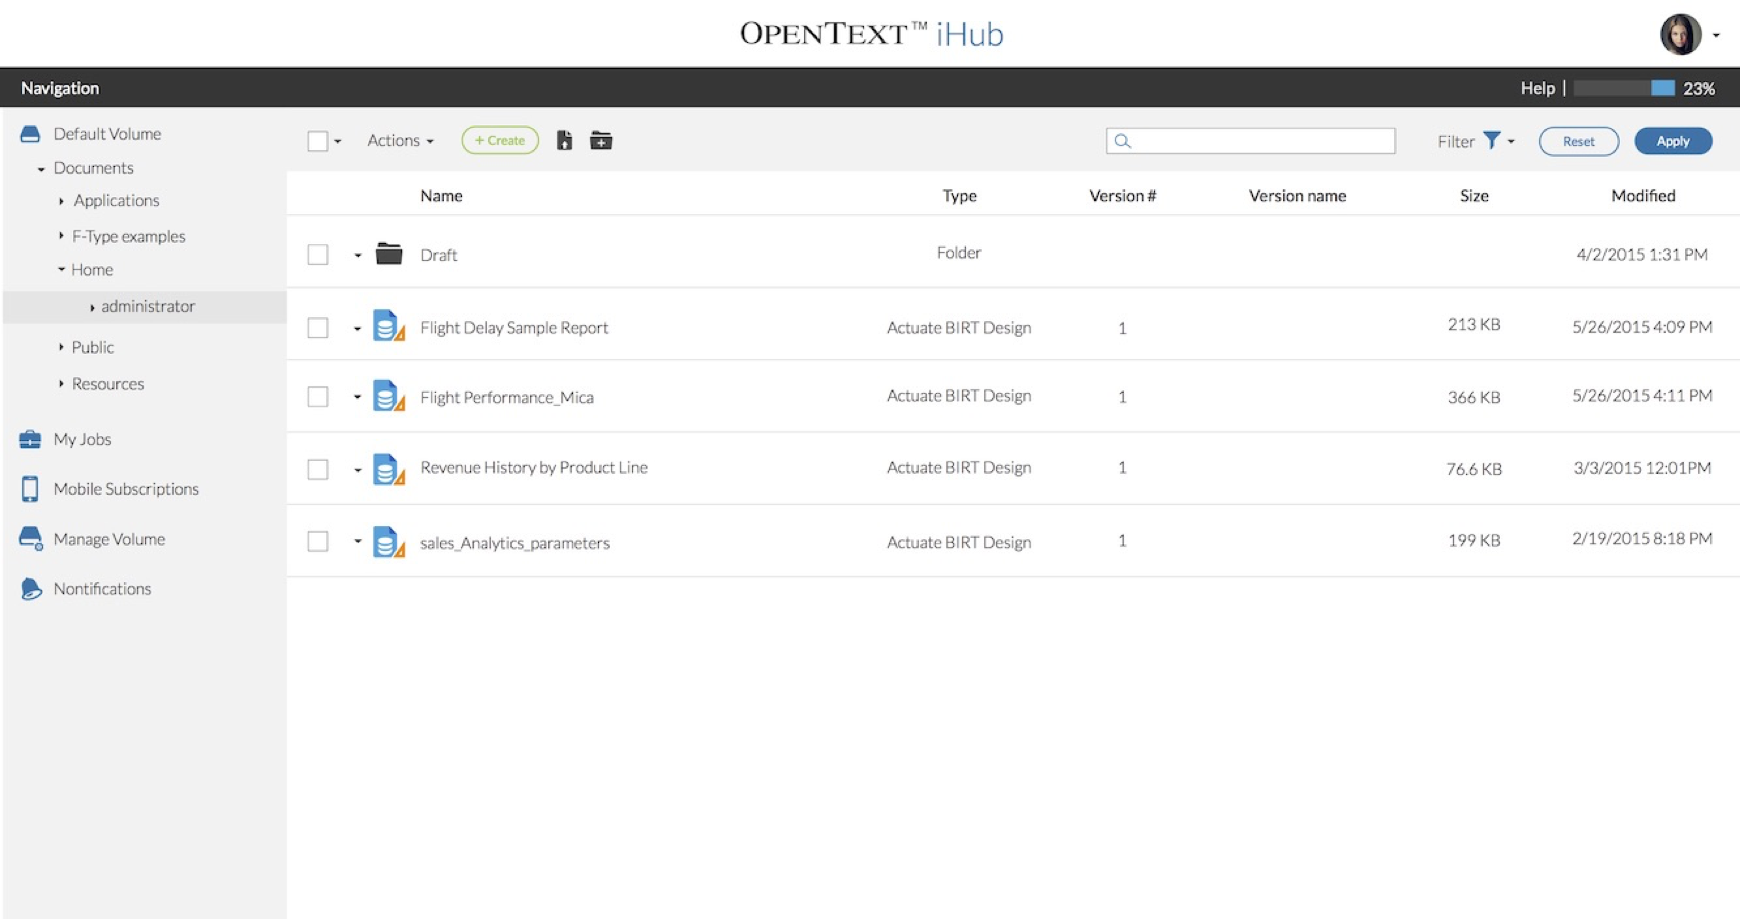The width and height of the screenshot is (1740, 919).
Task: Open the user account dropdown arrow
Action: click(x=1716, y=36)
